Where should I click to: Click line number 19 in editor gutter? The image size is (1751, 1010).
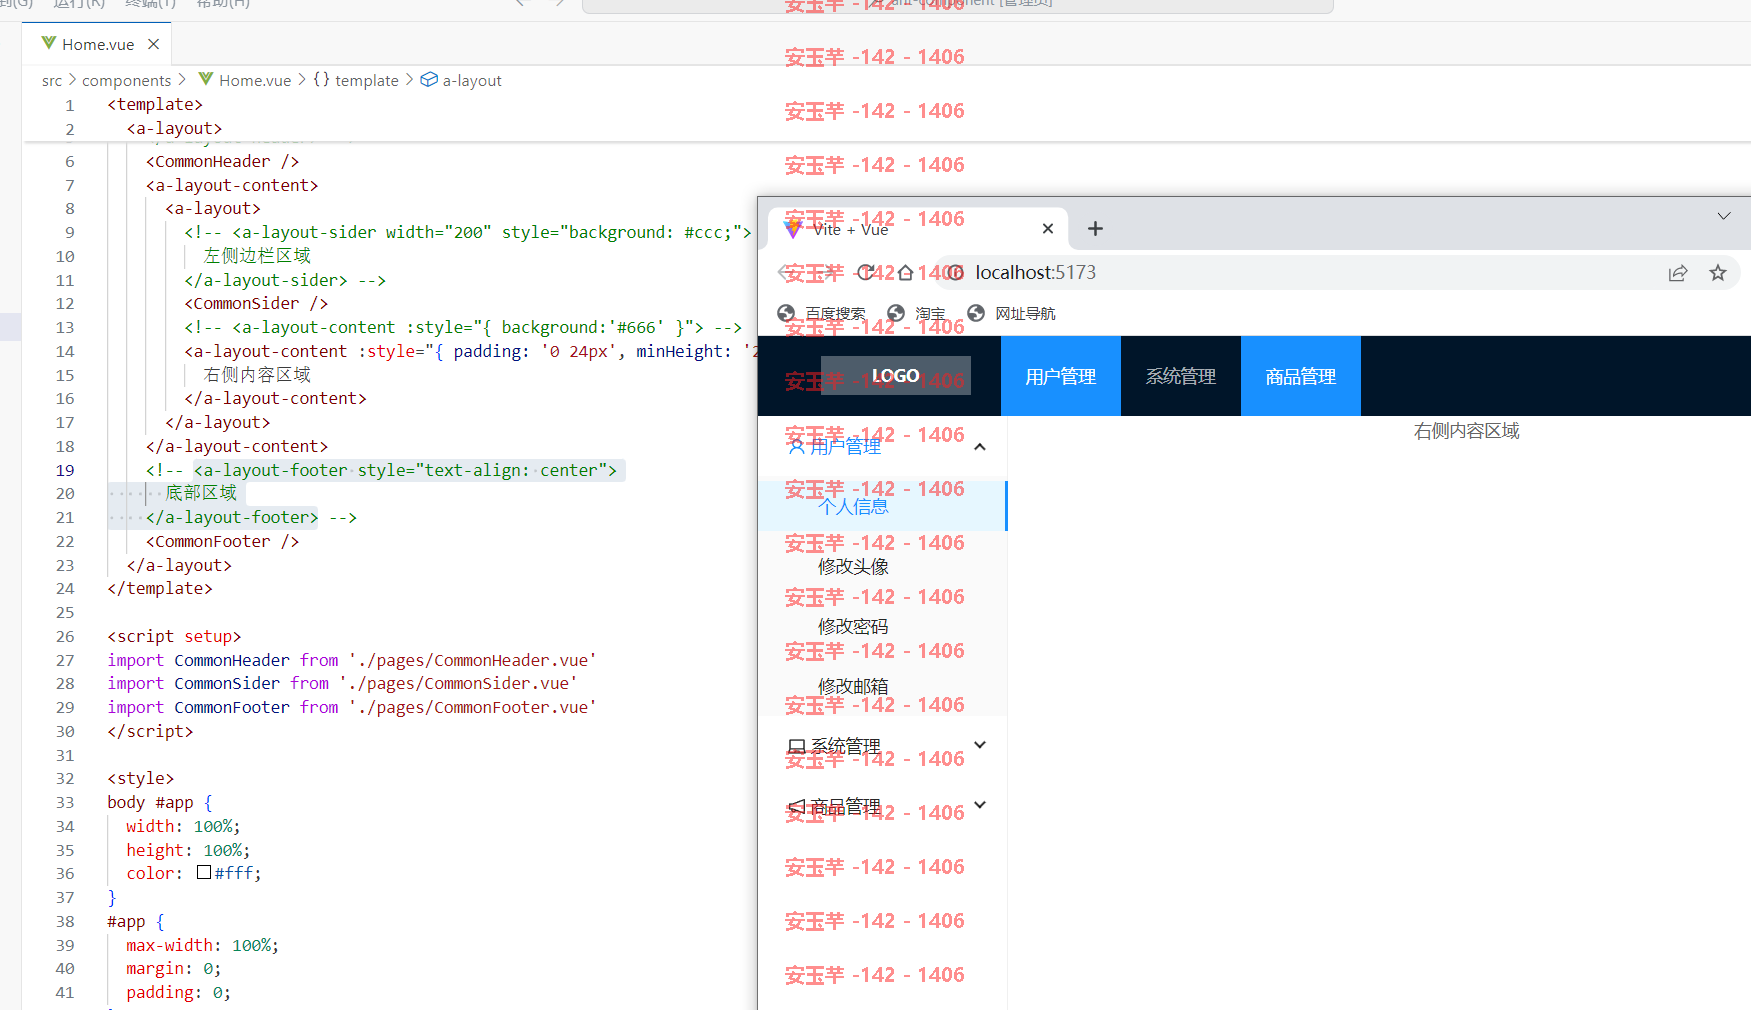tap(65, 470)
